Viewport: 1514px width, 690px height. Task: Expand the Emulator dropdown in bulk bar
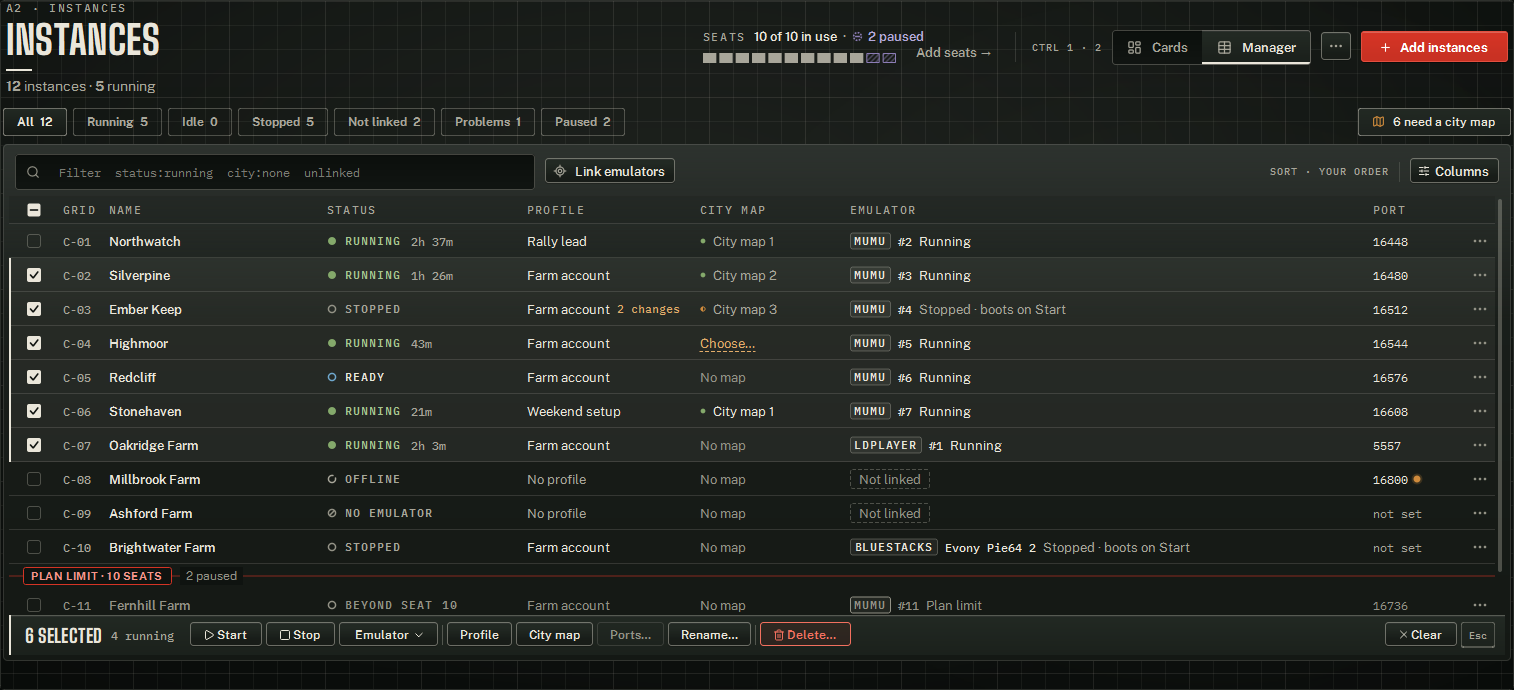pyautogui.click(x=389, y=634)
